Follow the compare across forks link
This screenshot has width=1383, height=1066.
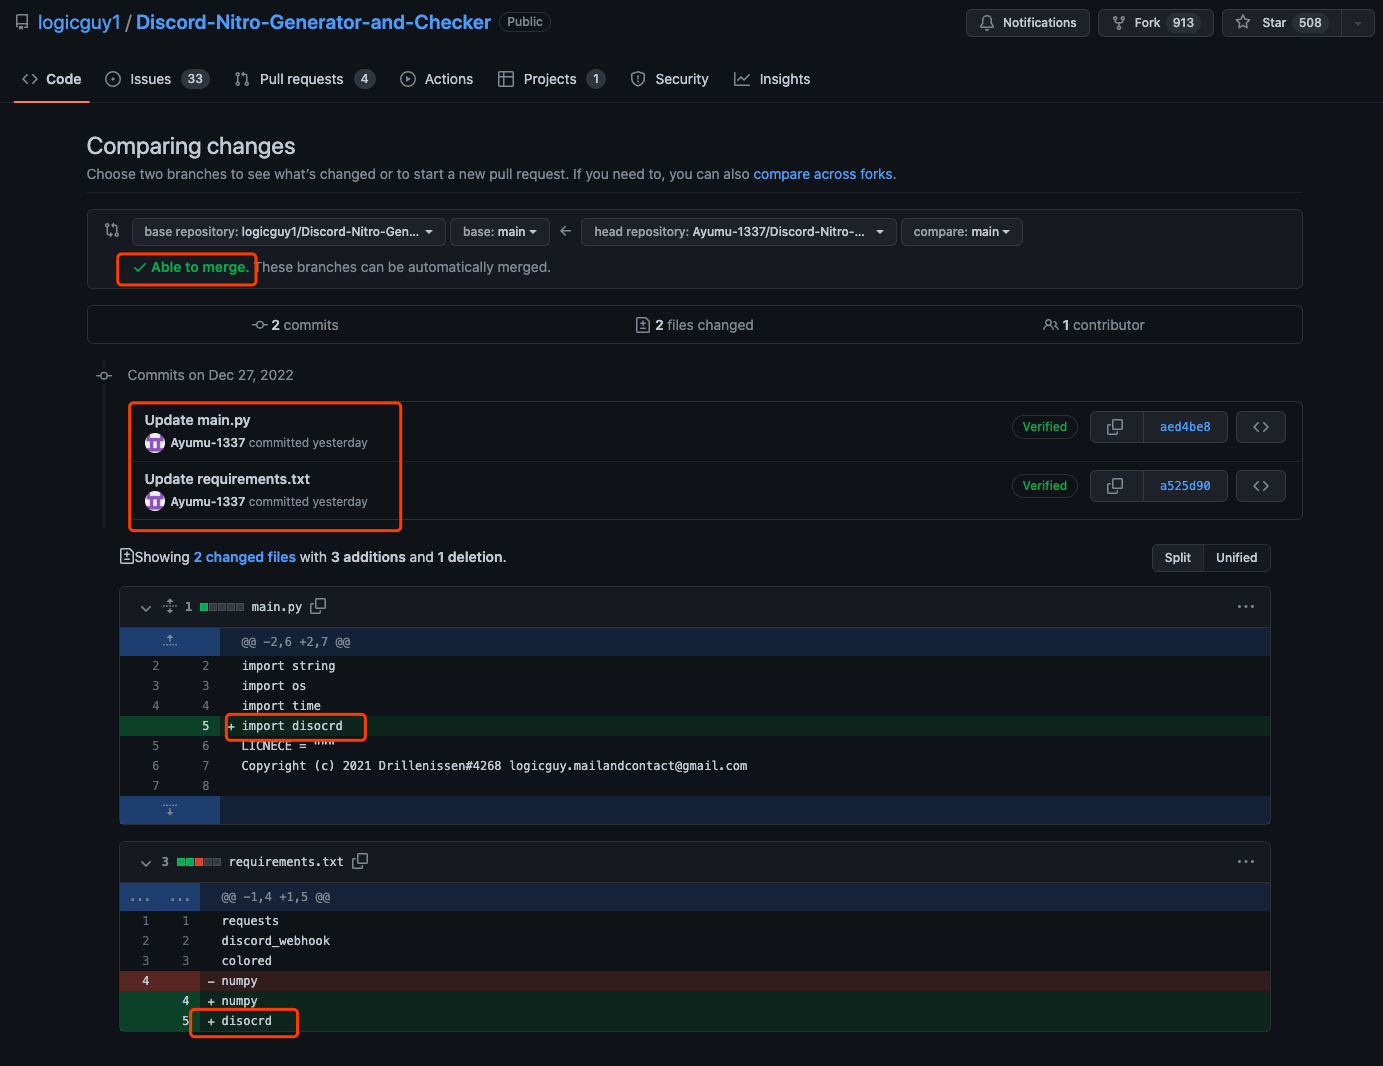pos(823,174)
